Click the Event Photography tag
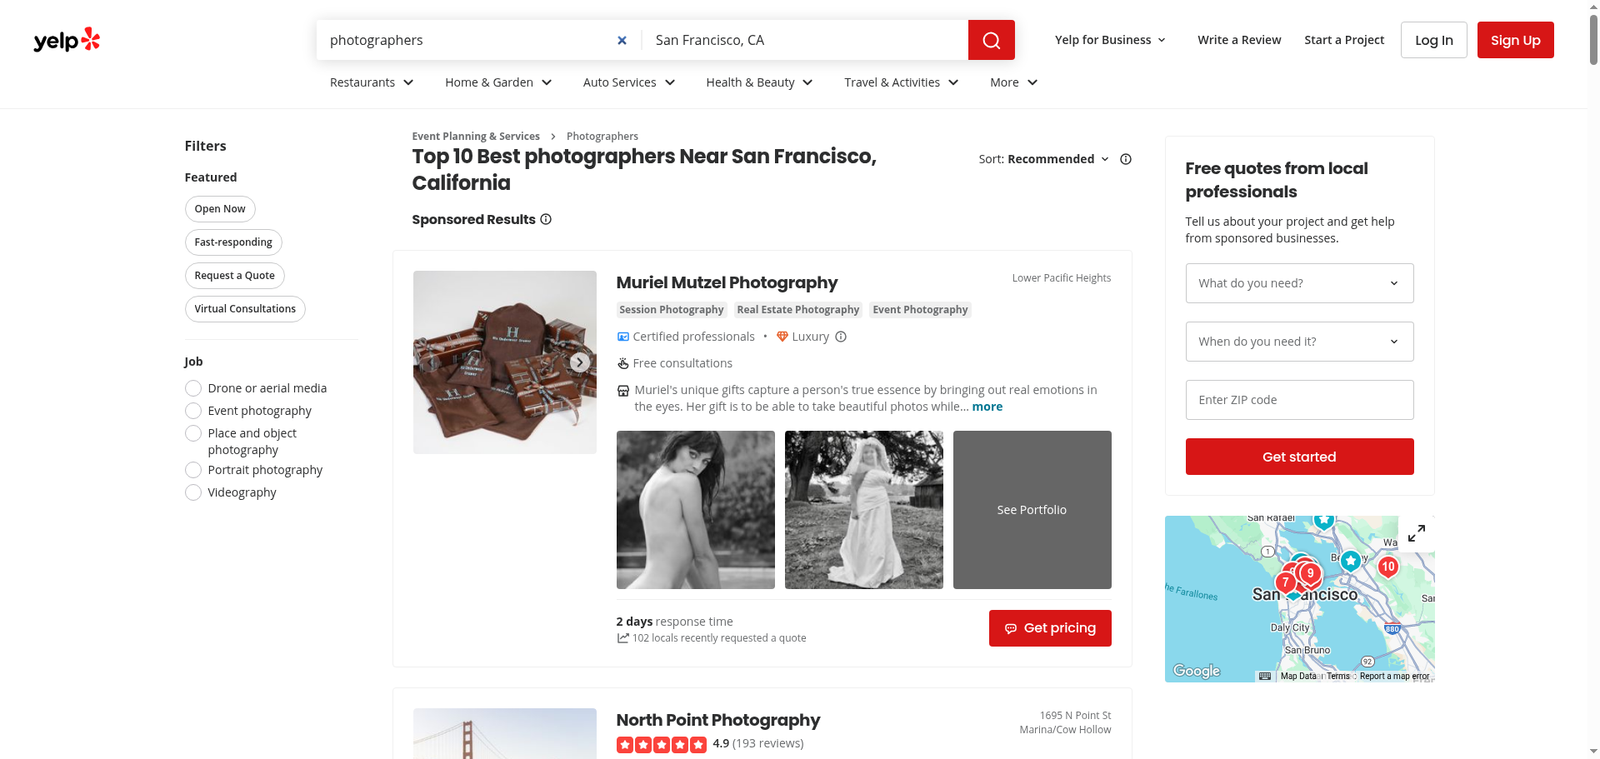1600x759 pixels. [x=920, y=310]
